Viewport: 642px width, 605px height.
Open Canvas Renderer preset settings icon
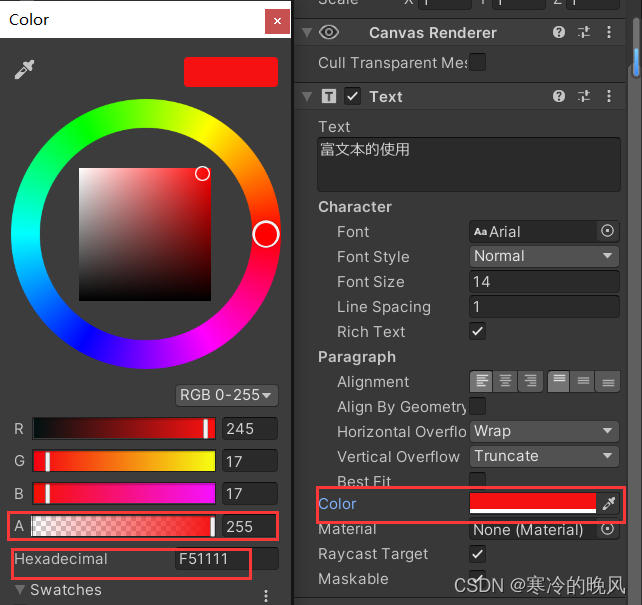pyautogui.click(x=584, y=32)
